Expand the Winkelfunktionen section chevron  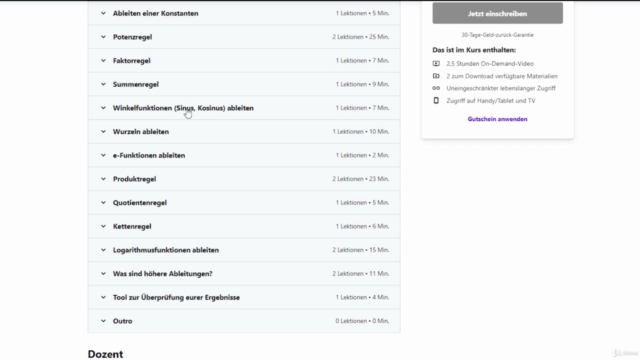(103, 108)
